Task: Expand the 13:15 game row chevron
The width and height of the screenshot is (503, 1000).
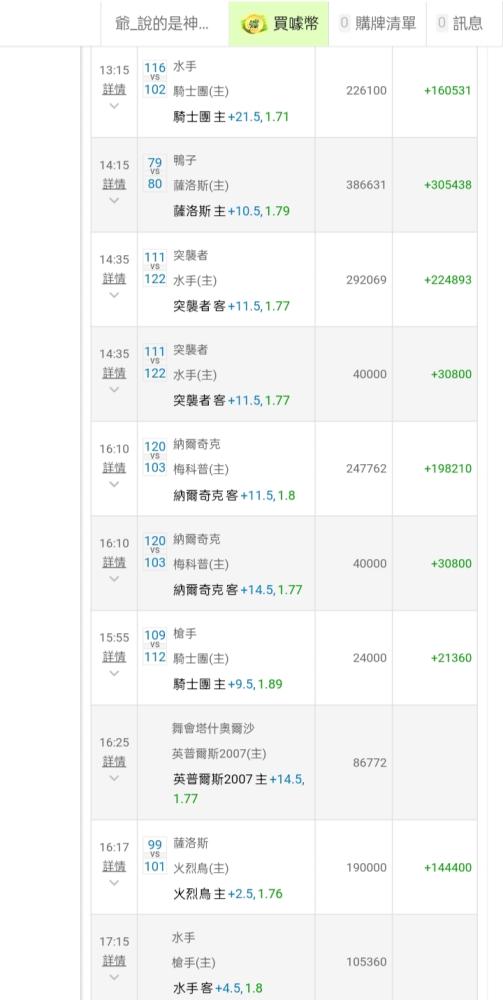Action: pyautogui.click(x=114, y=106)
